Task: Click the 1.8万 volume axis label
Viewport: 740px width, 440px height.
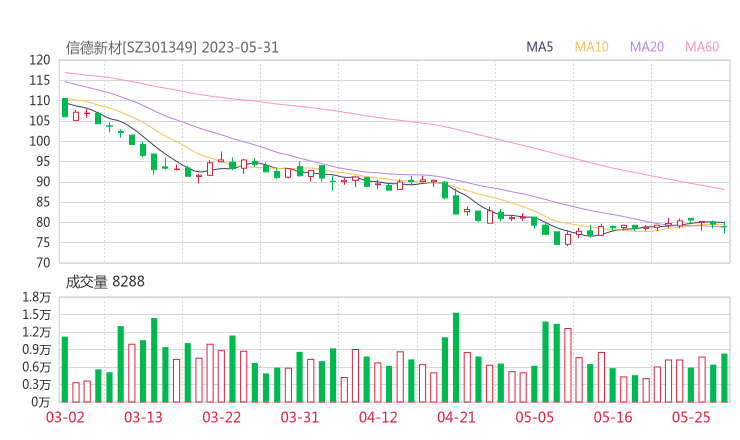Action: click(36, 297)
